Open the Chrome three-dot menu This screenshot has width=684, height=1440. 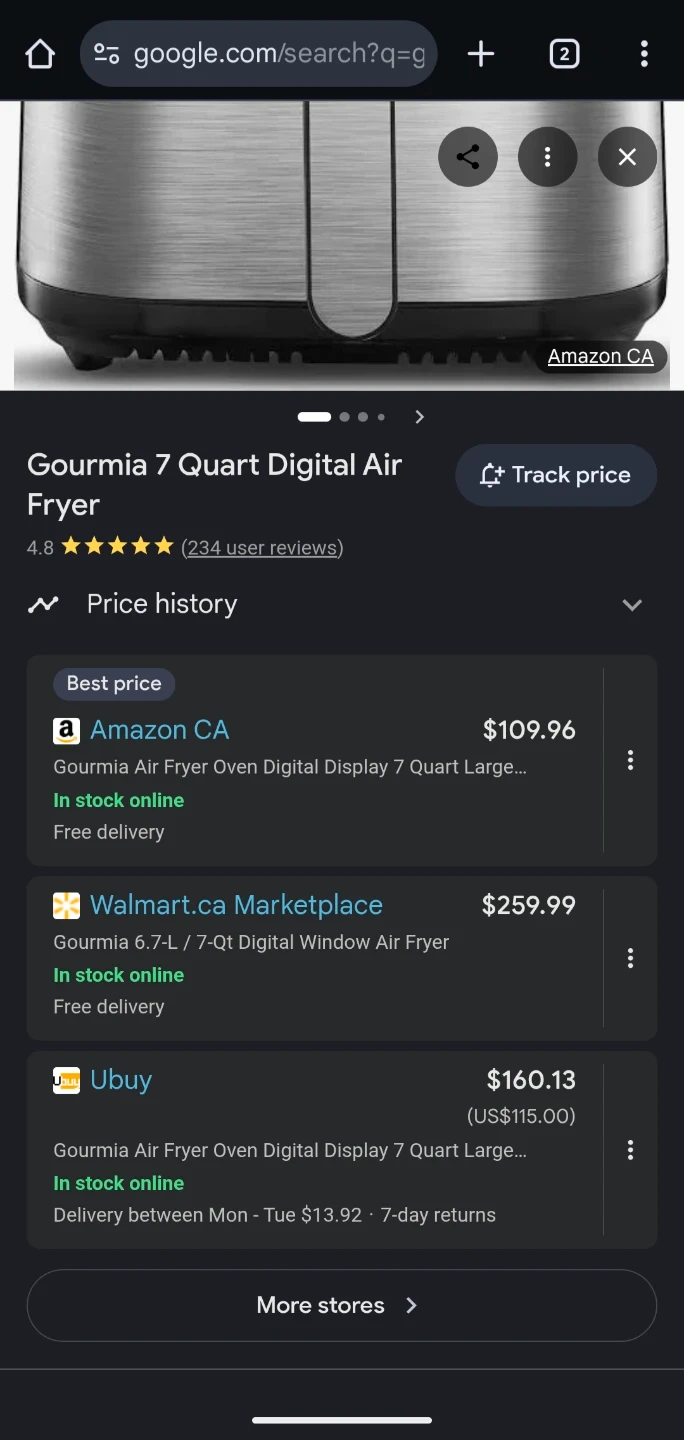644,54
